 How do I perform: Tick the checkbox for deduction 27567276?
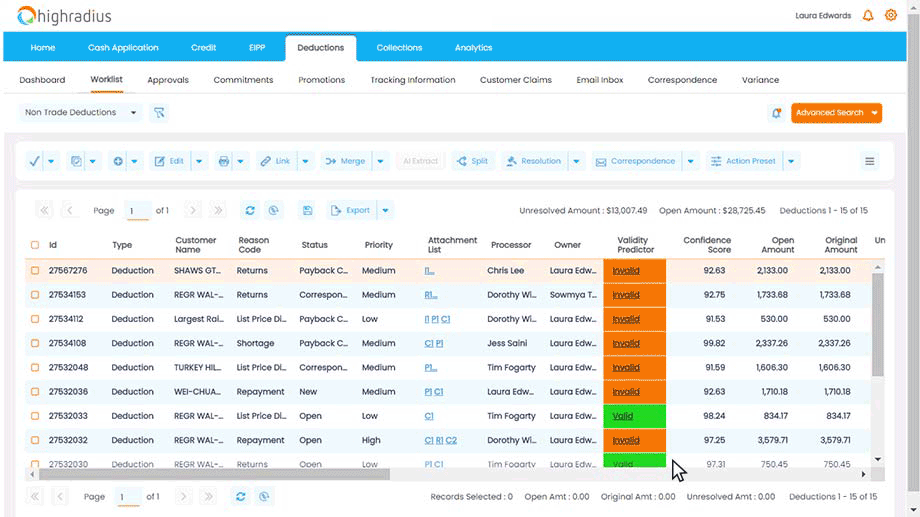tap(35, 271)
